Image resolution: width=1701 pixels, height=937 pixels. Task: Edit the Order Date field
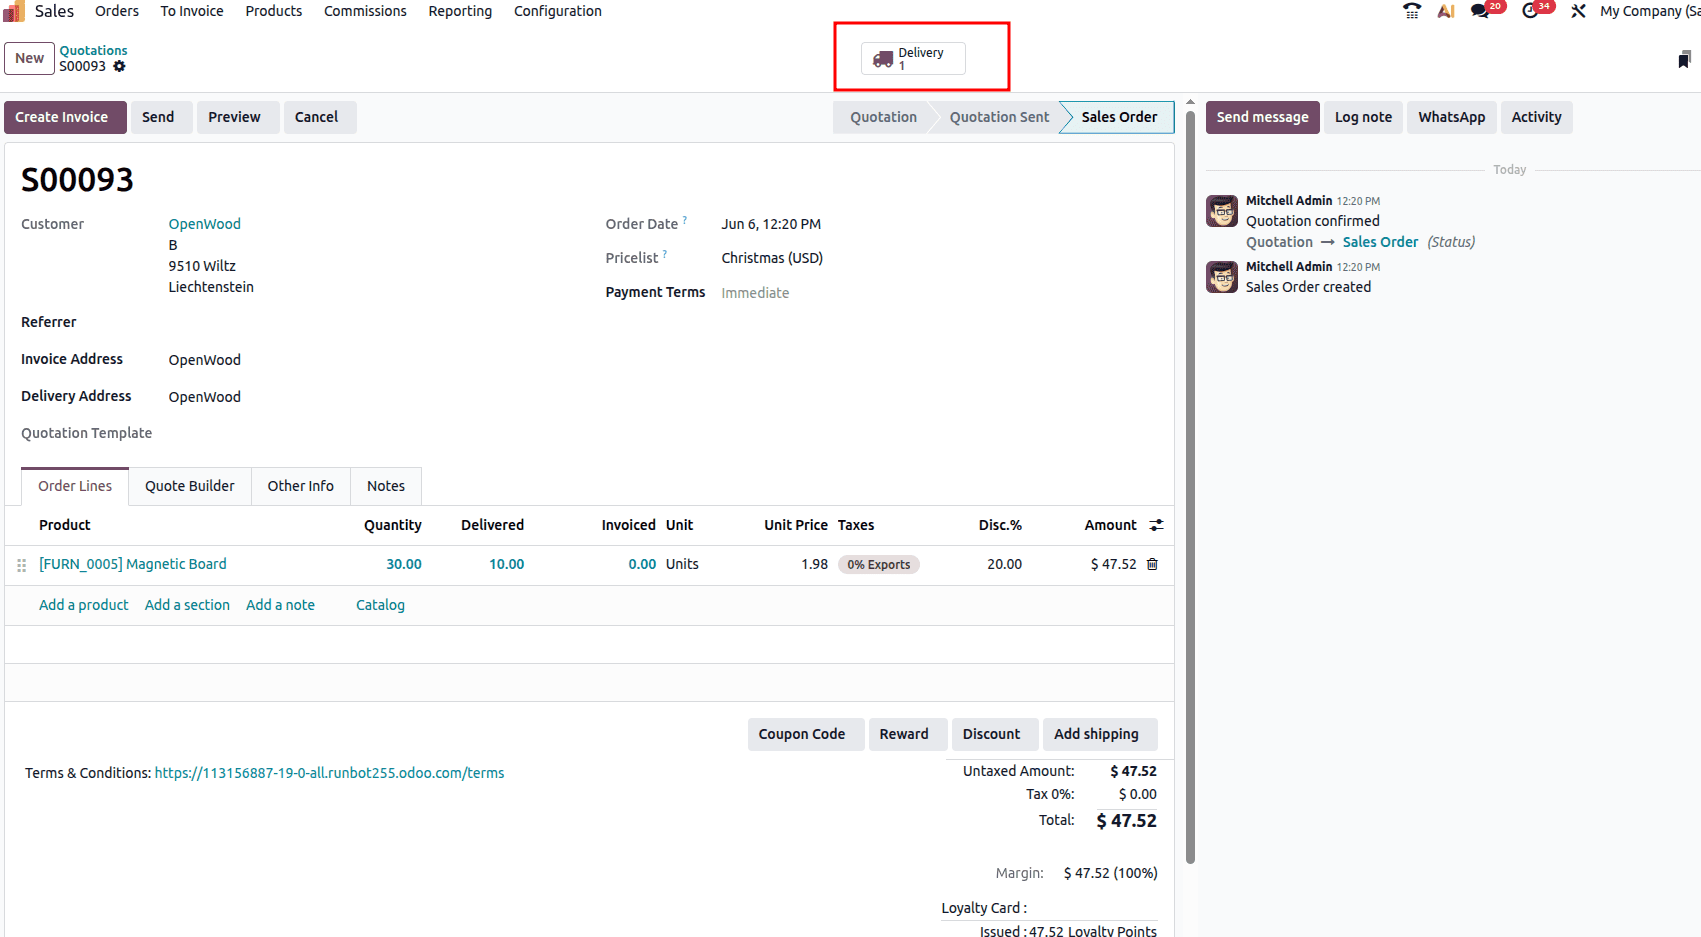click(771, 224)
